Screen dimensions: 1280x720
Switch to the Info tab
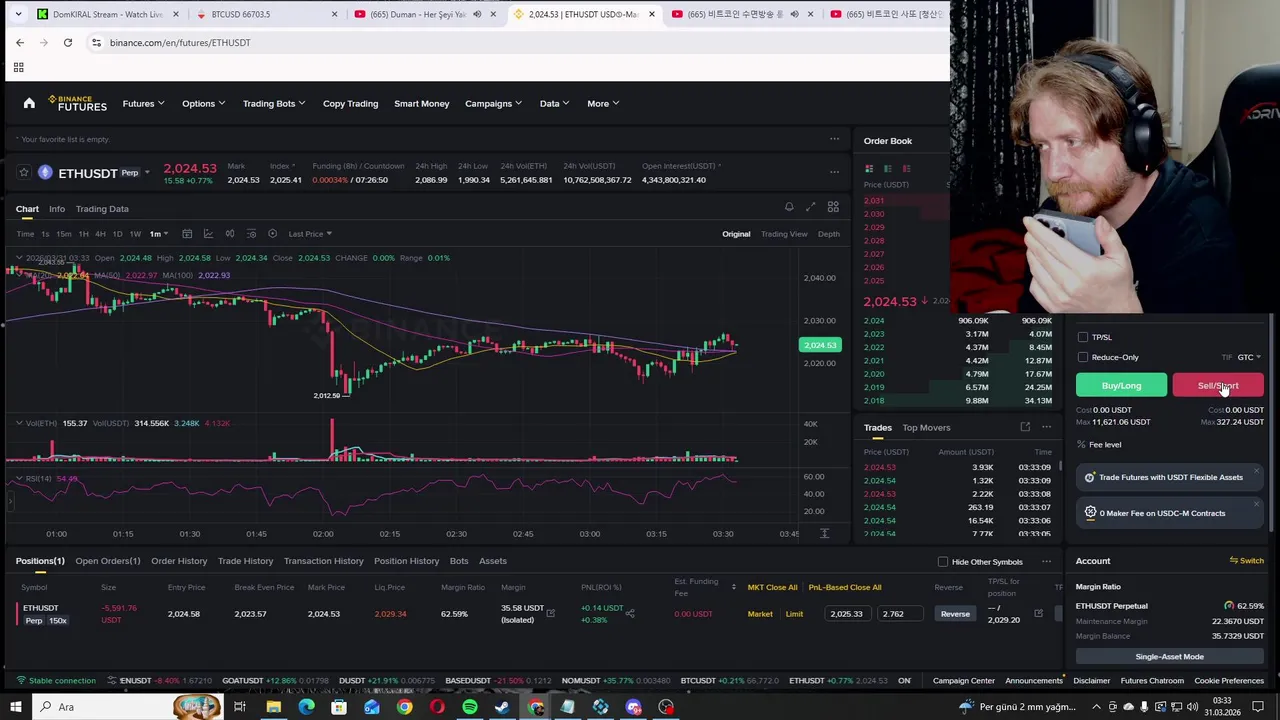coord(57,209)
